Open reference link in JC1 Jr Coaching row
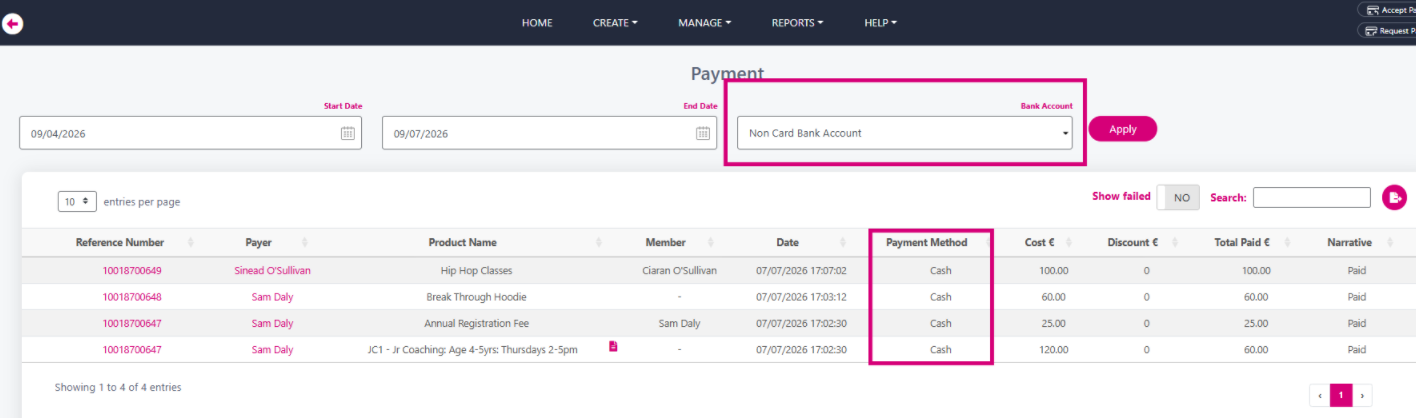Image resolution: width=1416 pixels, height=418 pixels. (132, 350)
